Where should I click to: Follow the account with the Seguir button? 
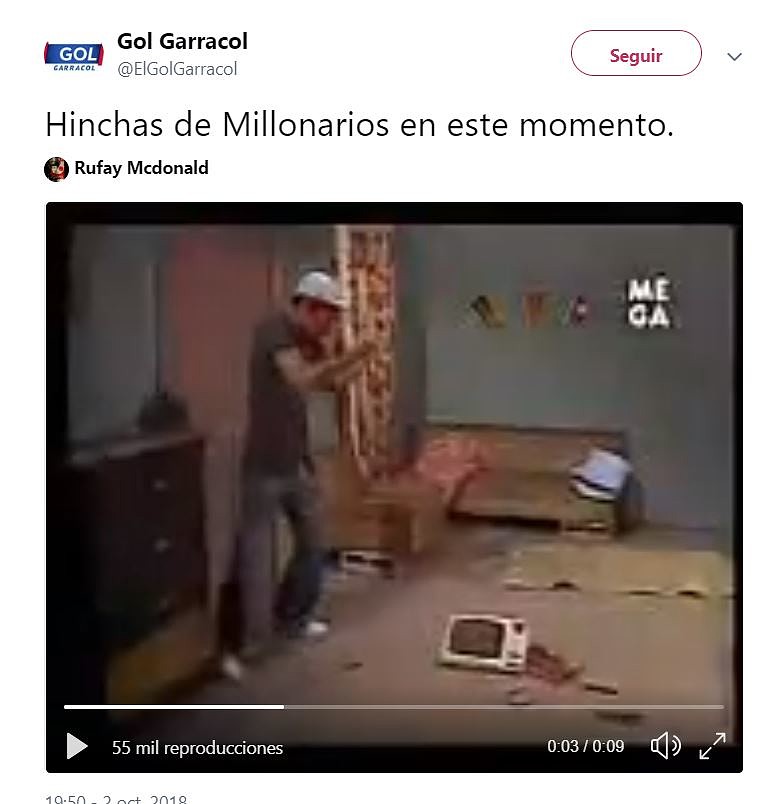point(636,53)
